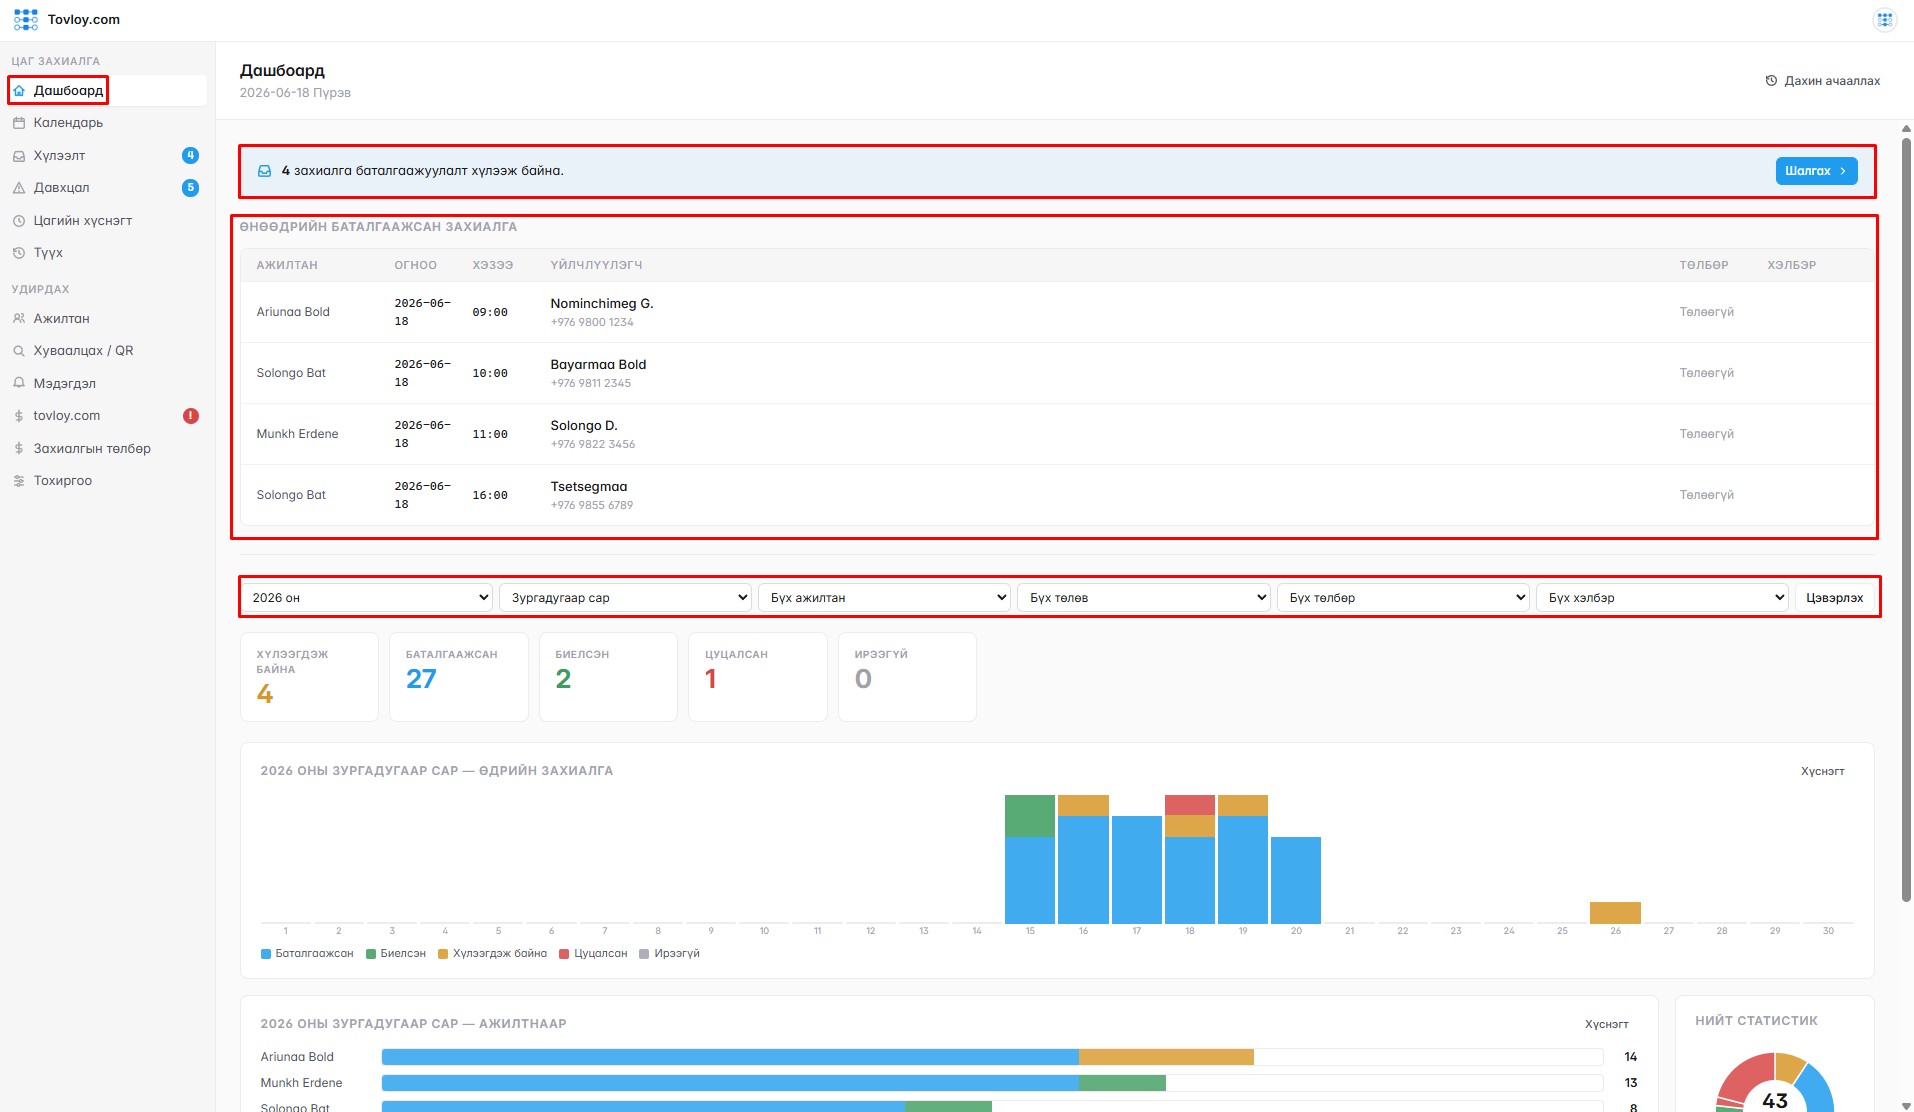Open the Бүх ажилтан staff dropdown
1914x1112 pixels.
(884, 598)
